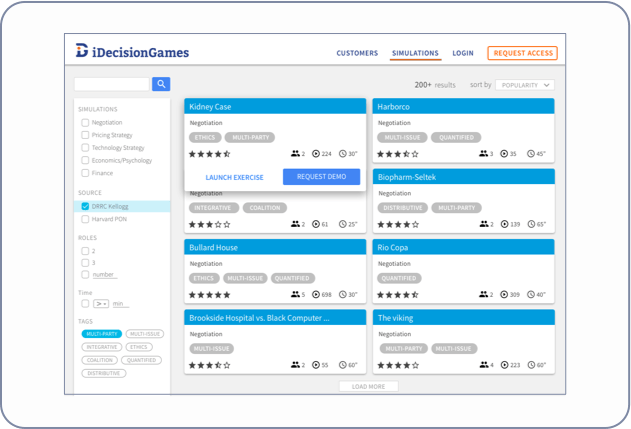This screenshot has height=429, width=631.
Task: Click the iDecisionGames logo
Action: 132,53
